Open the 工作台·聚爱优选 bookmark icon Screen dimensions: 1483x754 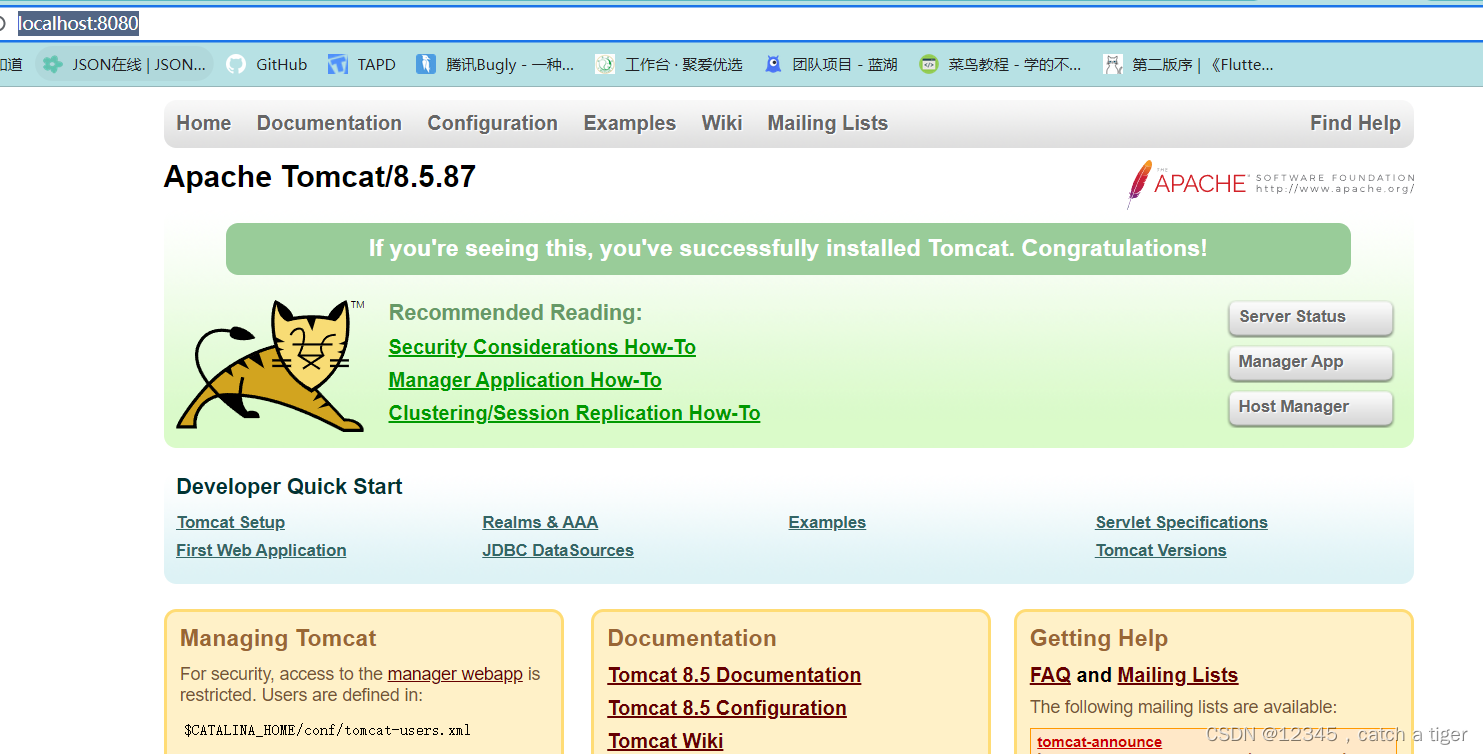pyautogui.click(x=604, y=64)
